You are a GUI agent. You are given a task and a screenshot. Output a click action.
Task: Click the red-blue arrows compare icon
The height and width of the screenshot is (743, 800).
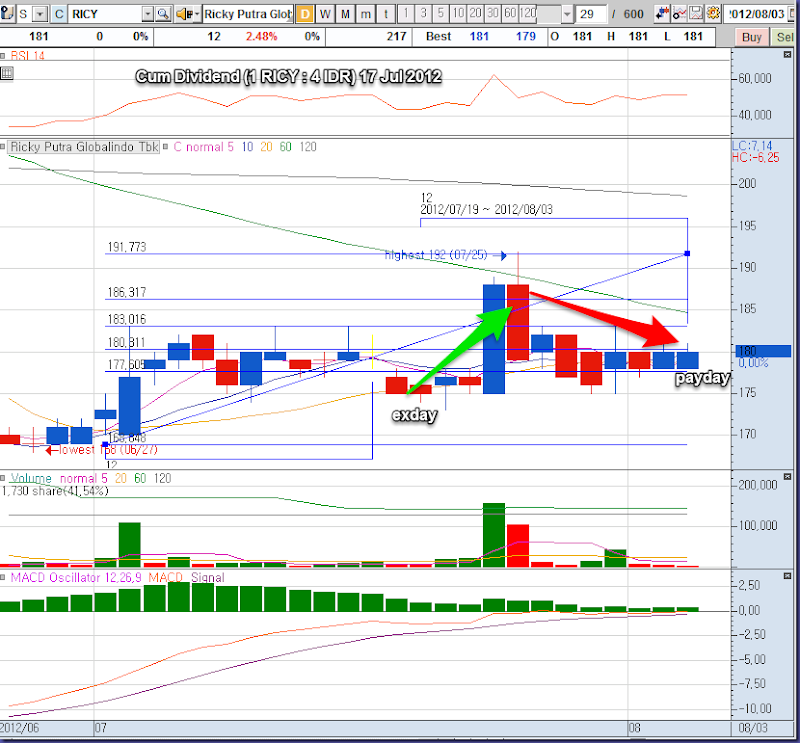click(x=663, y=15)
